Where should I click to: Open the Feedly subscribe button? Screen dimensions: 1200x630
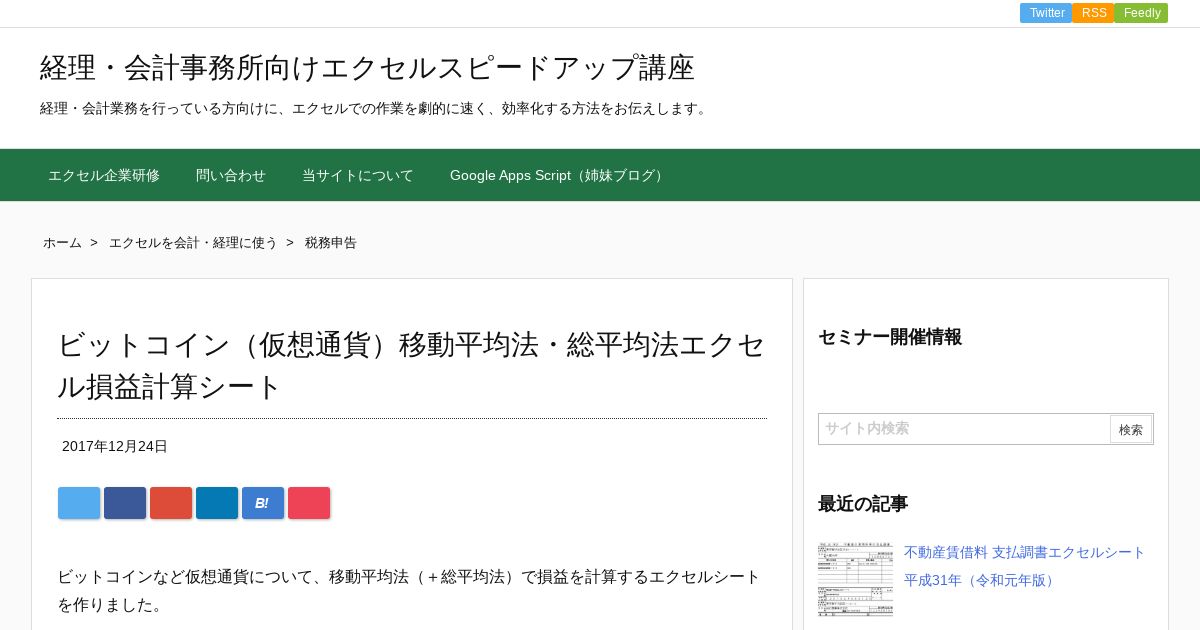(x=1141, y=13)
